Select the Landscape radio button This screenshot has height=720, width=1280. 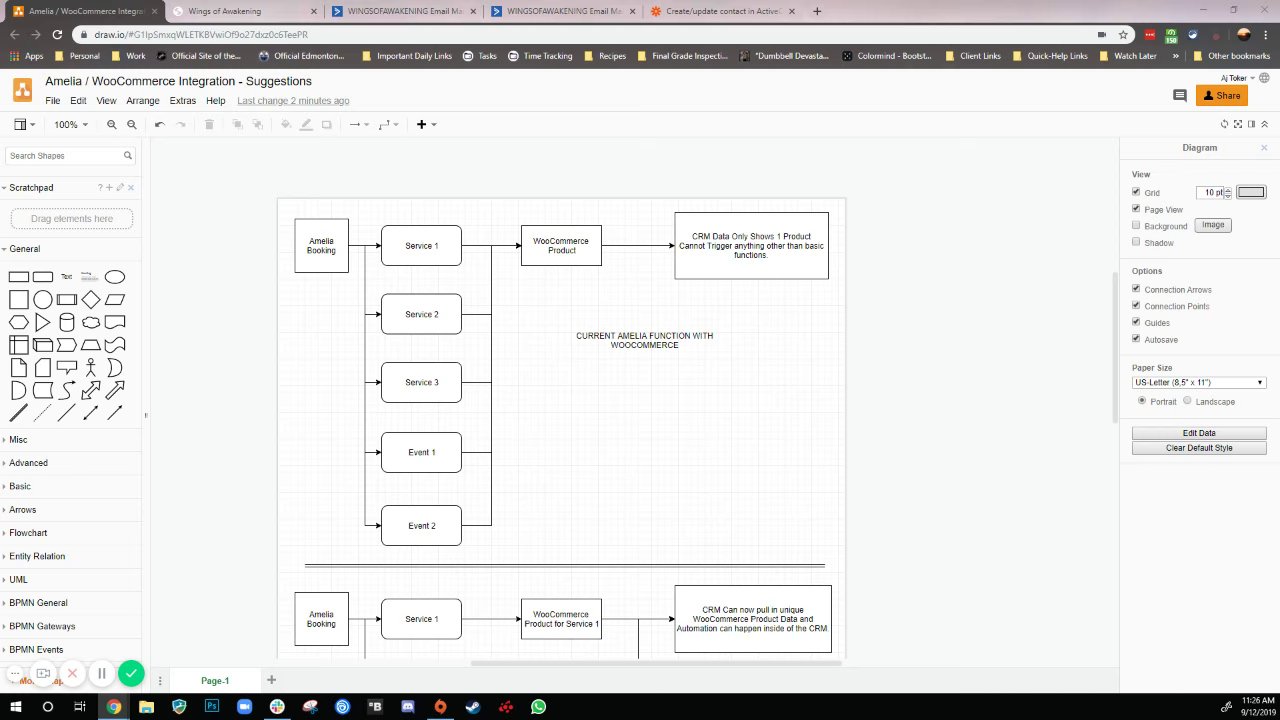pos(1187,401)
